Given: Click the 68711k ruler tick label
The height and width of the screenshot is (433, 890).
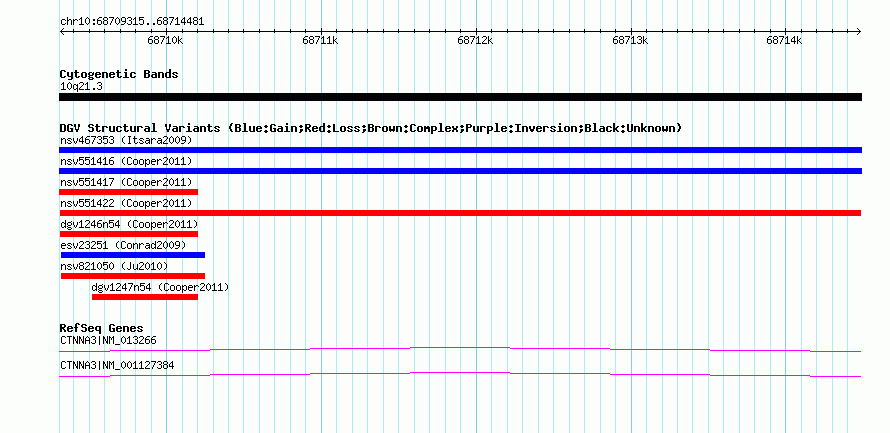Looking at the screenshot, I should pos(320,40).
